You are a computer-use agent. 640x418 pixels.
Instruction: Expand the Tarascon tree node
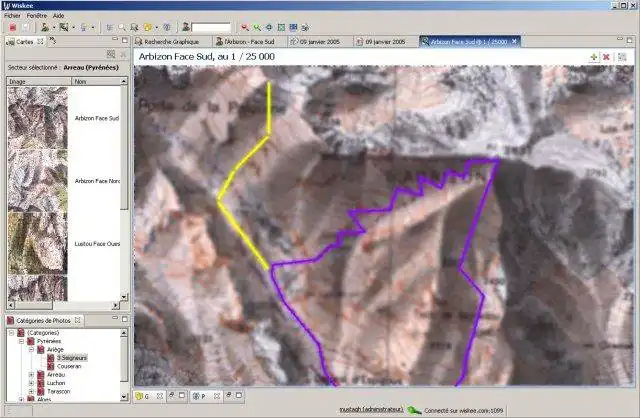tap(31, 391)
